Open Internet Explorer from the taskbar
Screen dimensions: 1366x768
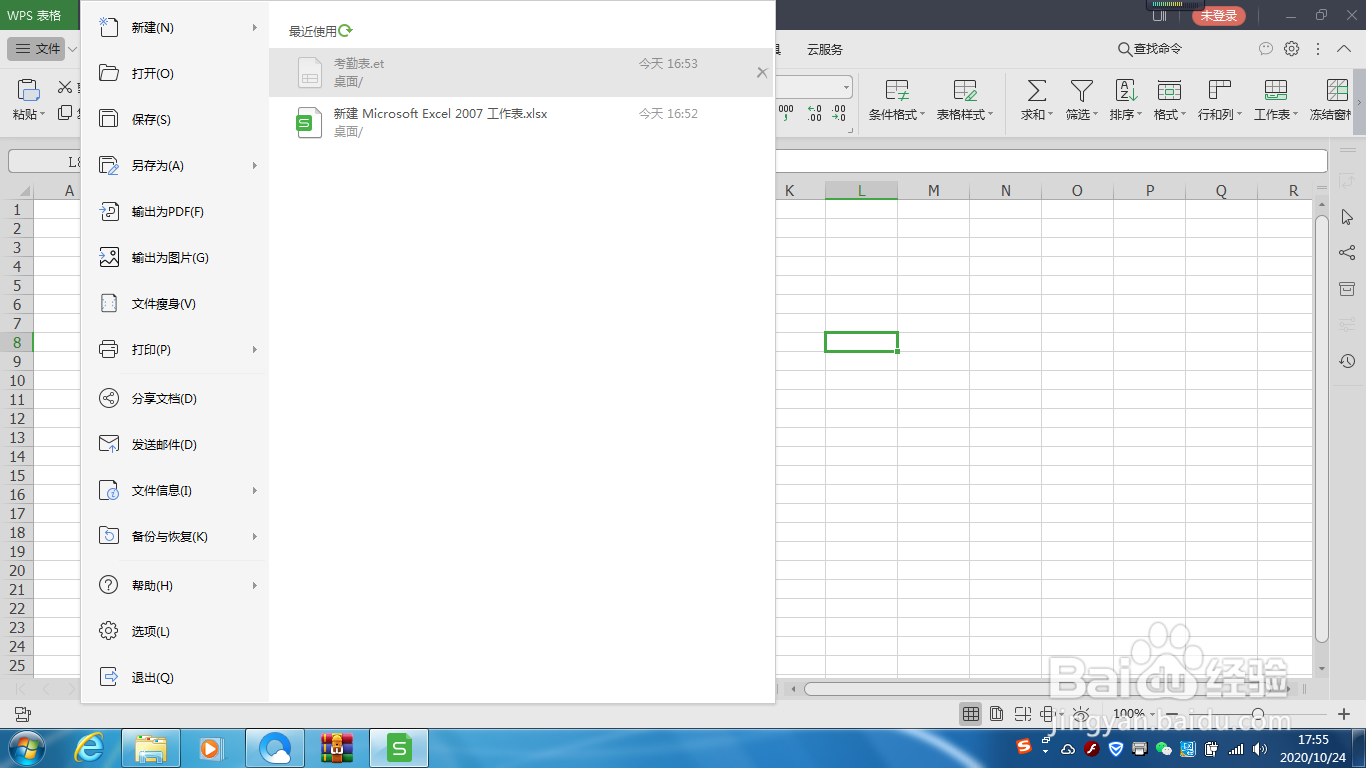[x=91, y=748]
